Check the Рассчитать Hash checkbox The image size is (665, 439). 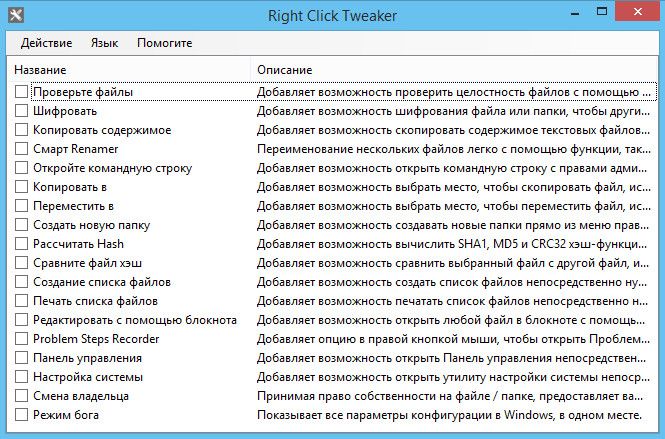tap(23, 244)
